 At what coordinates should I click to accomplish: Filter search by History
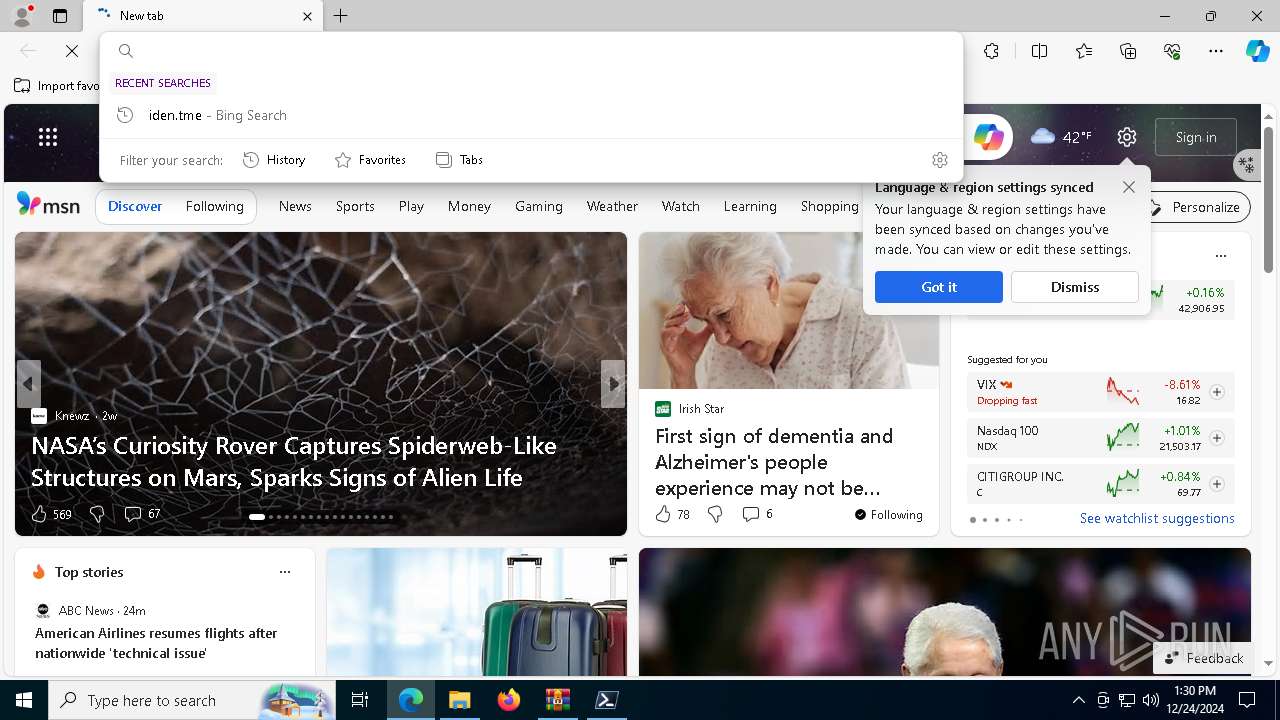274,160
